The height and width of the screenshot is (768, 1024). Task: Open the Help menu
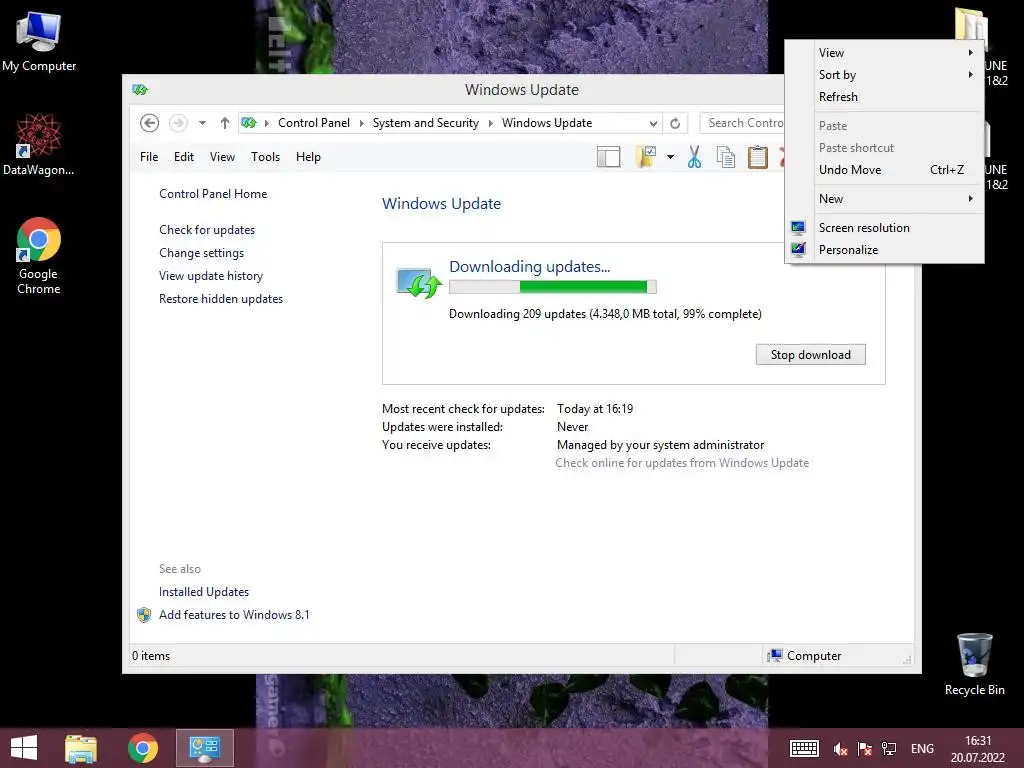[x=308, y=157]
